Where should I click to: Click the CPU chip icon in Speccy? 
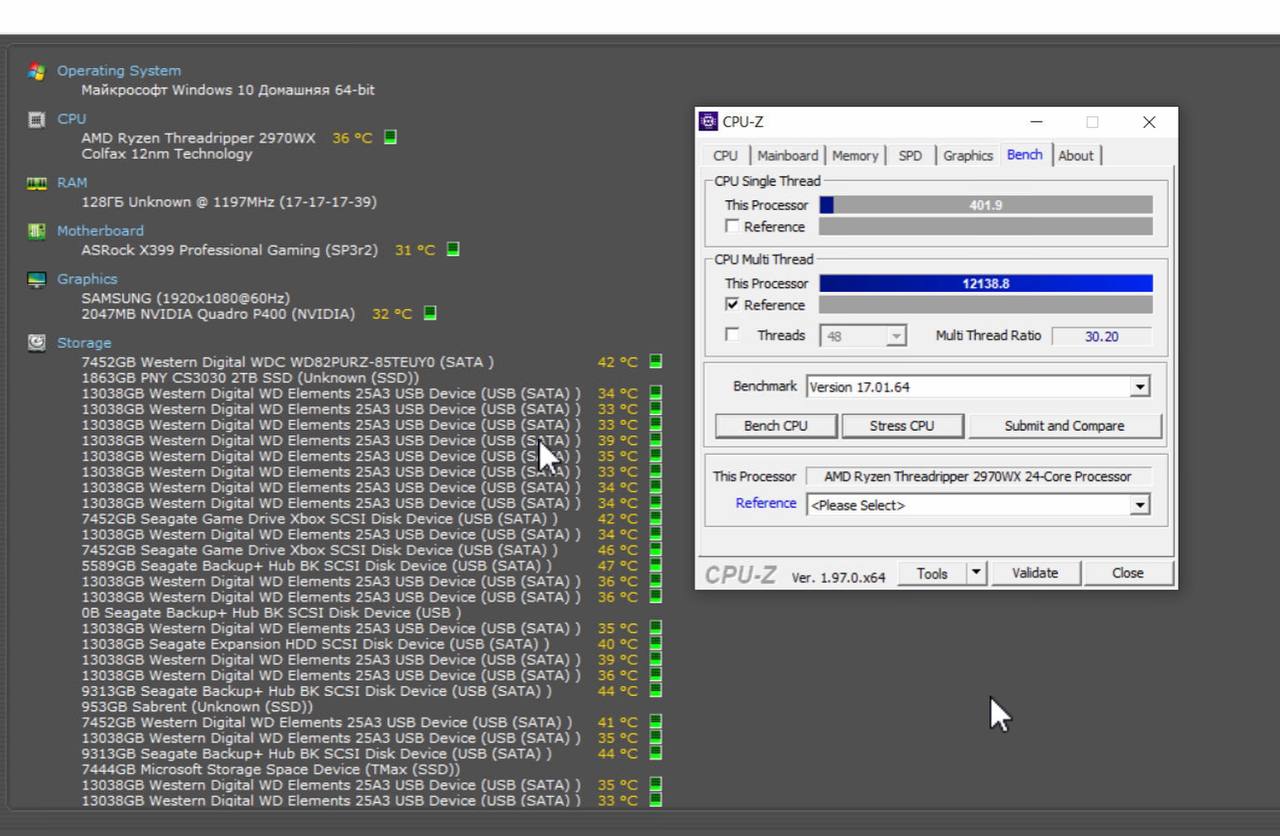[x=37, y=119]
